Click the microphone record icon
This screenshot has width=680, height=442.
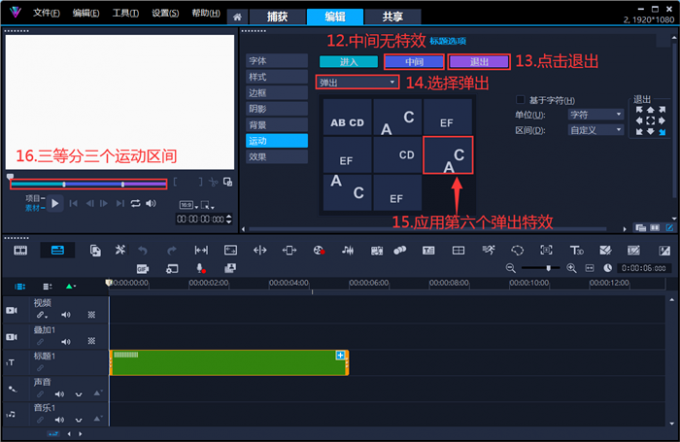(200, 269)
